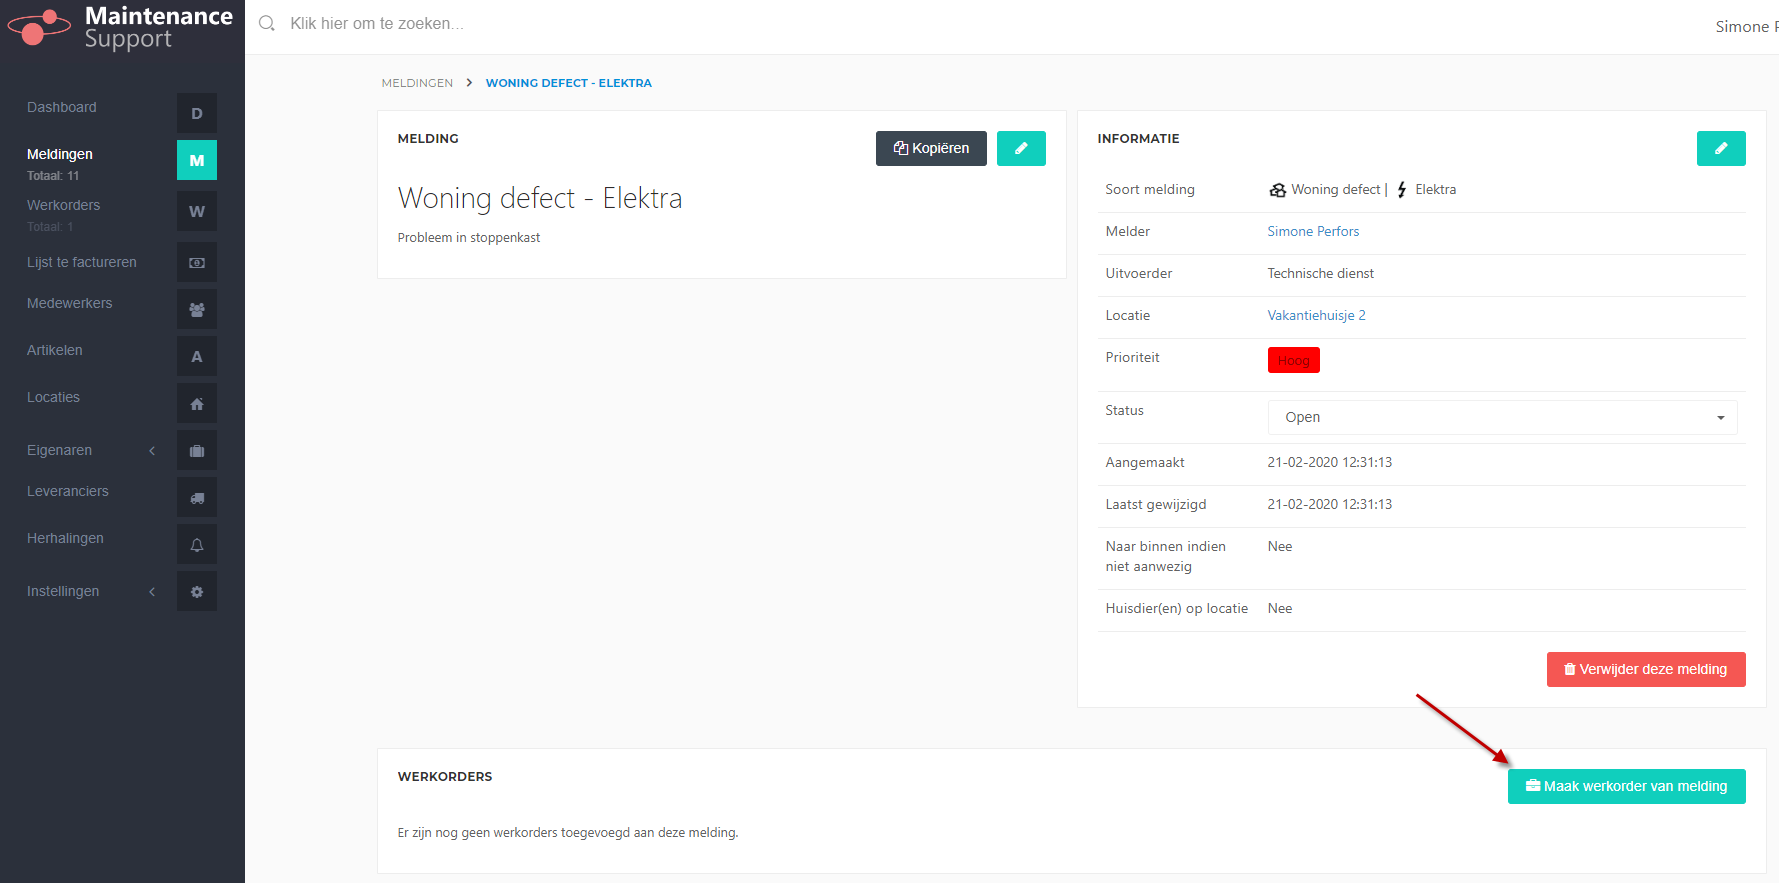Click the Woning defect - Elektra heading
Image resolution: width=1779 pixels, height=883 pixels.
point(540,198)
